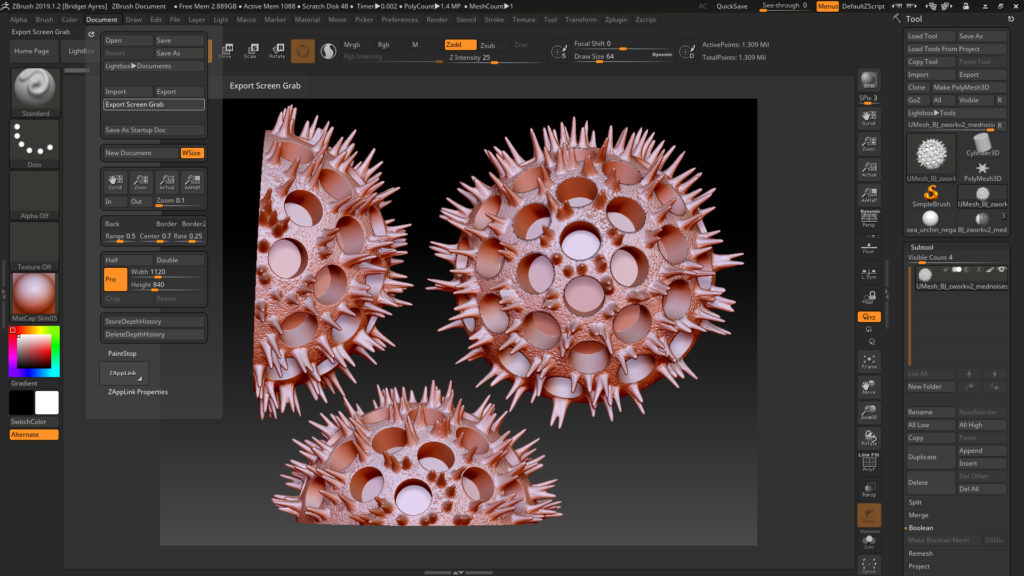Click the StoreDepthHistory button

pyautogui.click(x=153, y=321)
